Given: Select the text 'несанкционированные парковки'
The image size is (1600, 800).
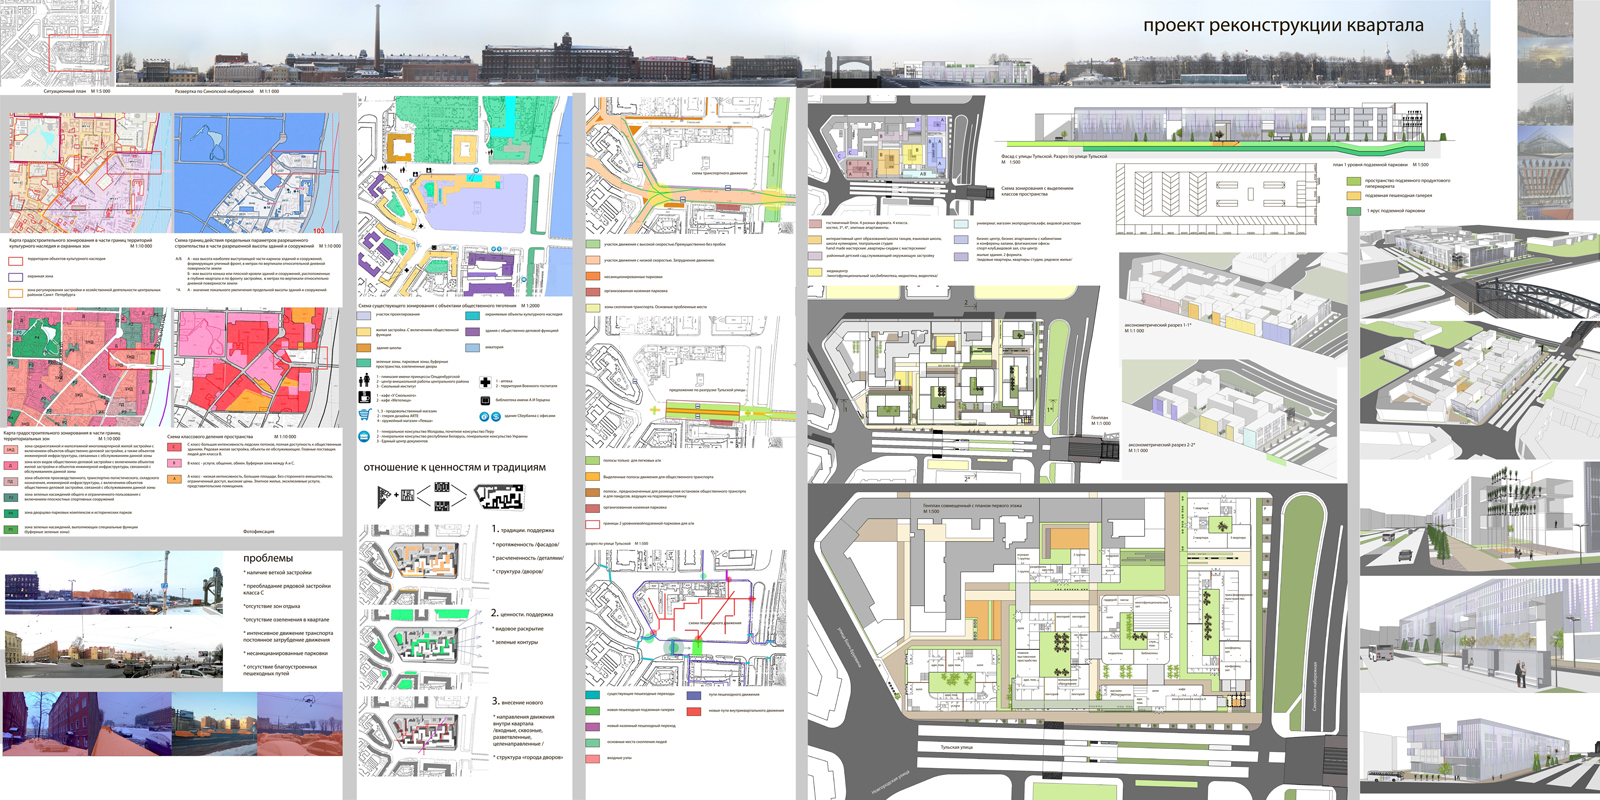Looking at the screenshot, I should (x=287, y=653).
